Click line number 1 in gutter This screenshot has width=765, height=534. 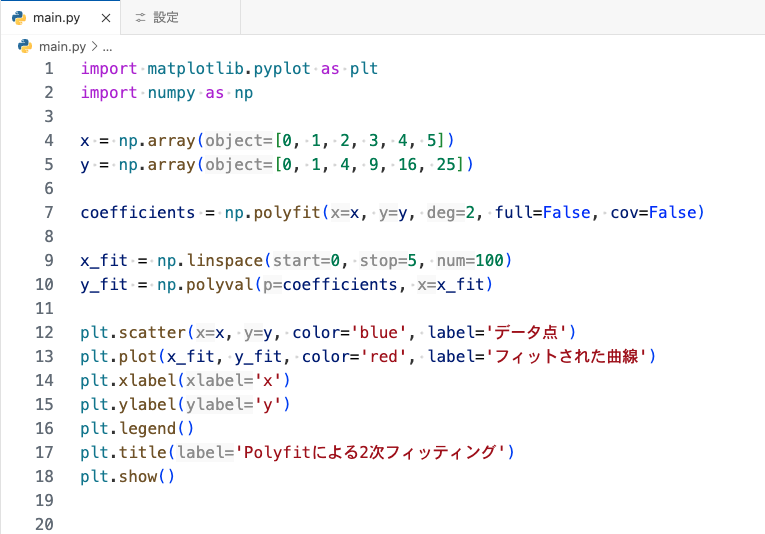pyautogui.click(x=49, y=69)
